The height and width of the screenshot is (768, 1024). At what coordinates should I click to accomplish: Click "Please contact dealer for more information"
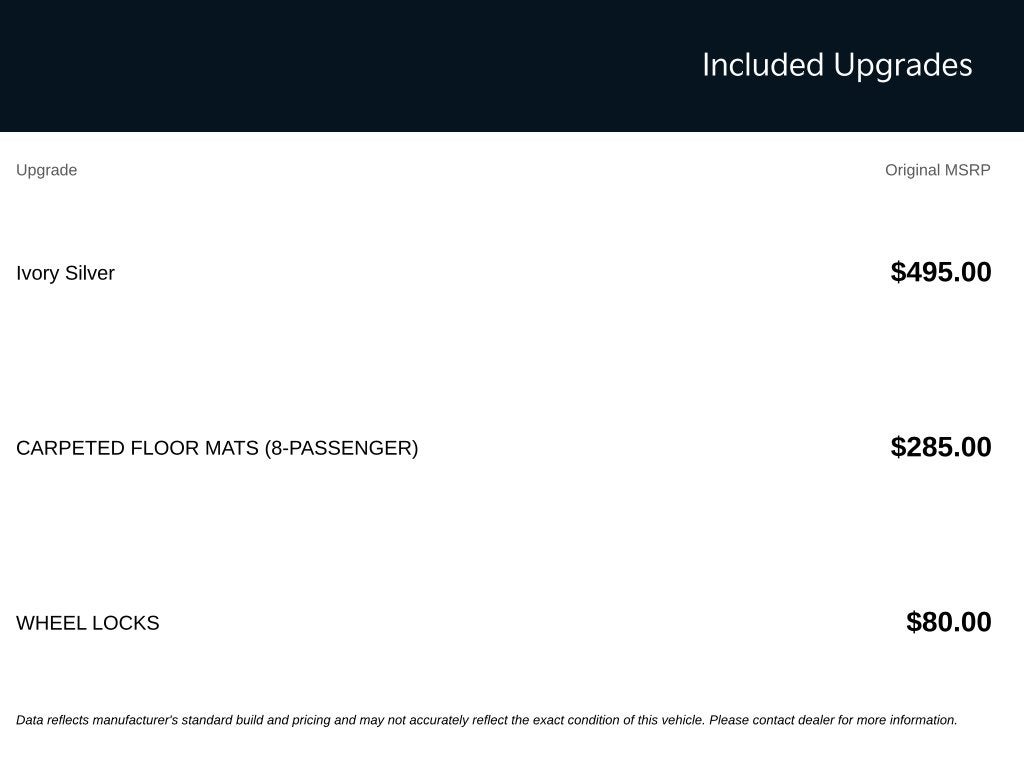pyautogui.click(x=833, y=720)
